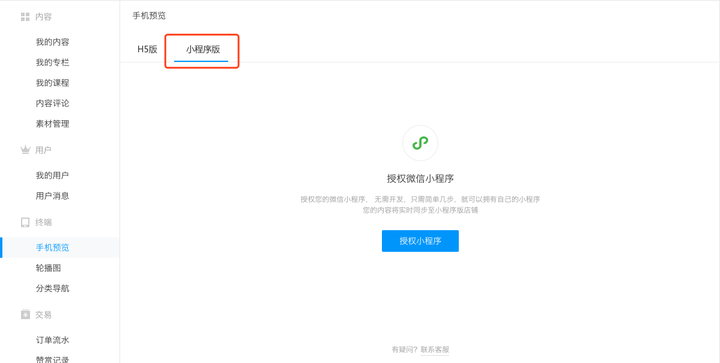The width and height of the screenshot is (720, 363).
Task: Switch to the H5版 tab
Action: pyautogui.click(x=147, y=49)
